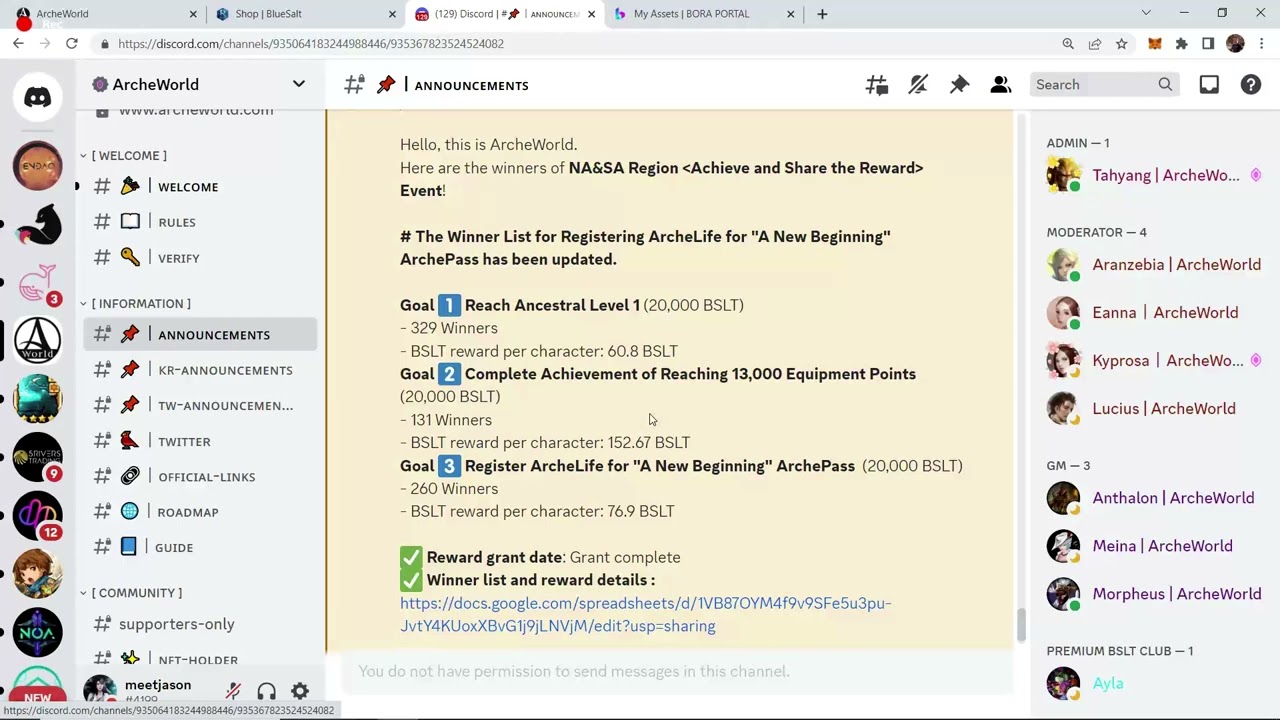Open the NFT-HOLDER channel
The height and width of the screenshot is (720, 1280).
[x=200, y=659]
